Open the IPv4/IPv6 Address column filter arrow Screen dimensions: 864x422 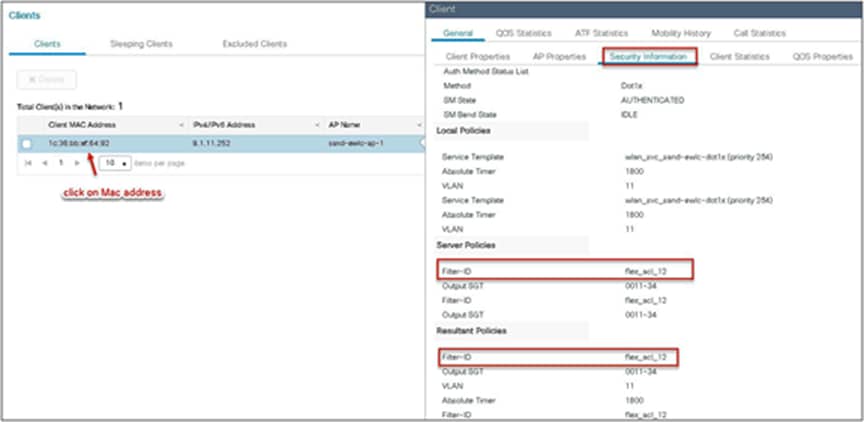coord(317,125)
